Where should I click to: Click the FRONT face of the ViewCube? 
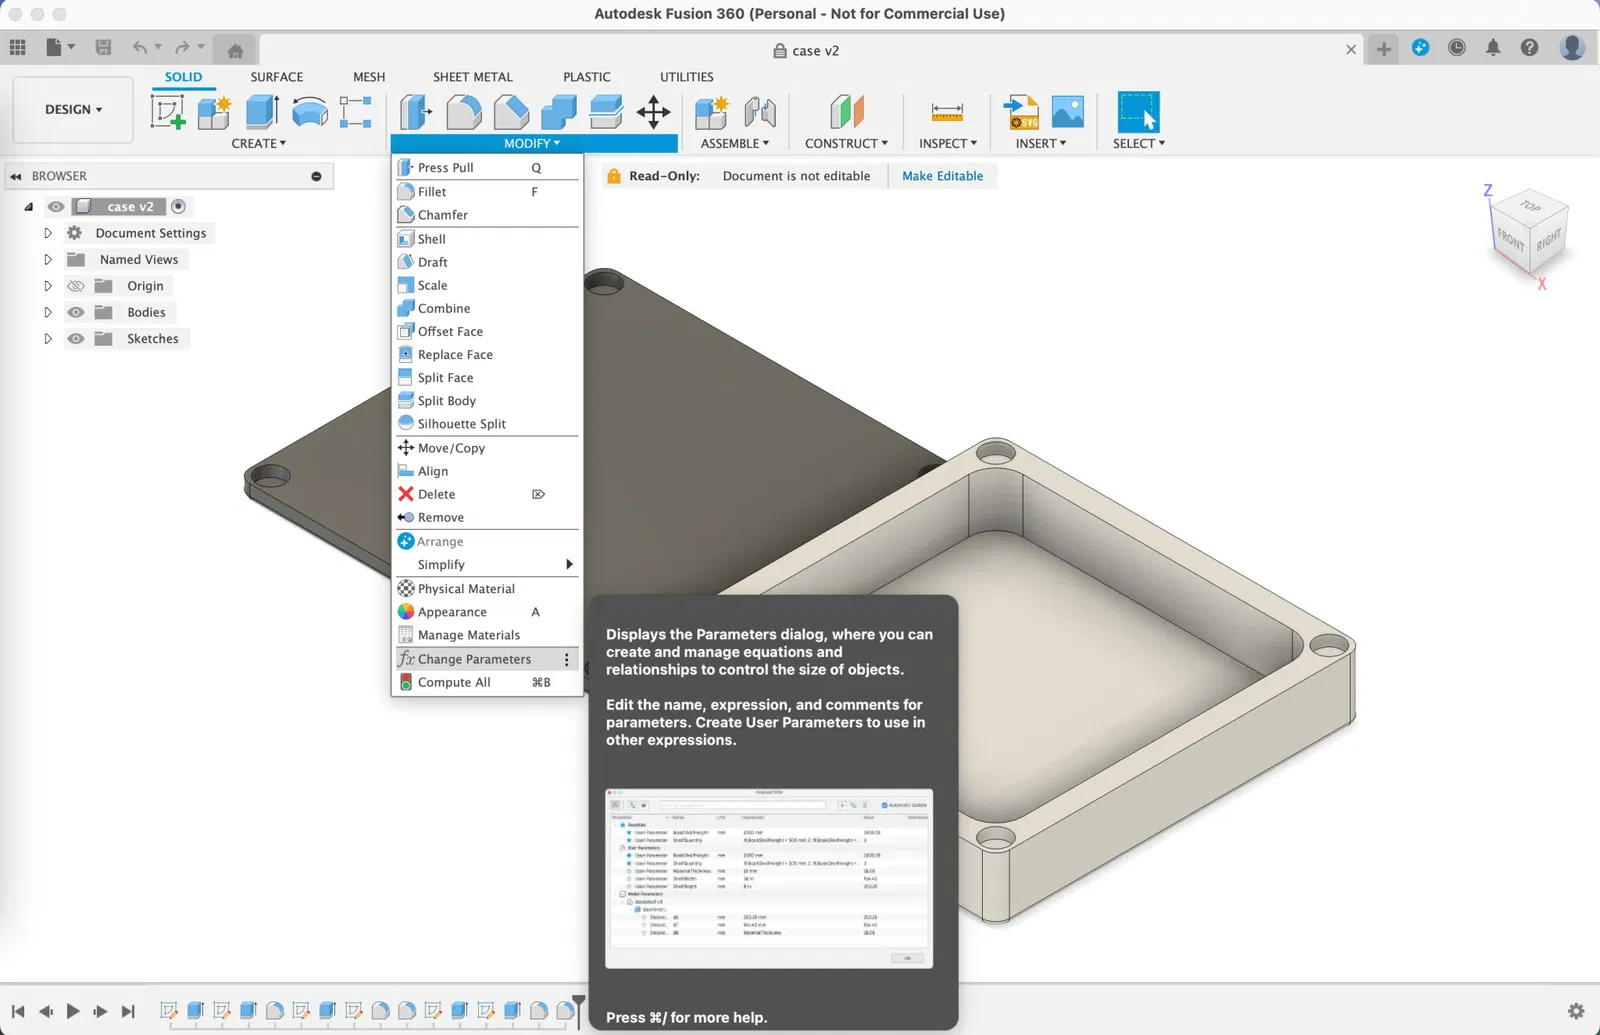coord(1510,242)
